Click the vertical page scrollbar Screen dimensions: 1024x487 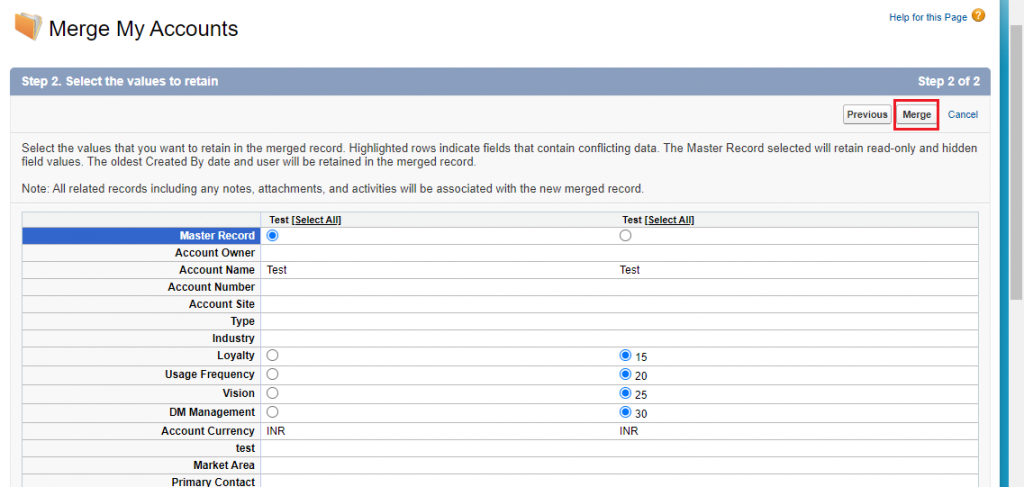coord(1004,240)
